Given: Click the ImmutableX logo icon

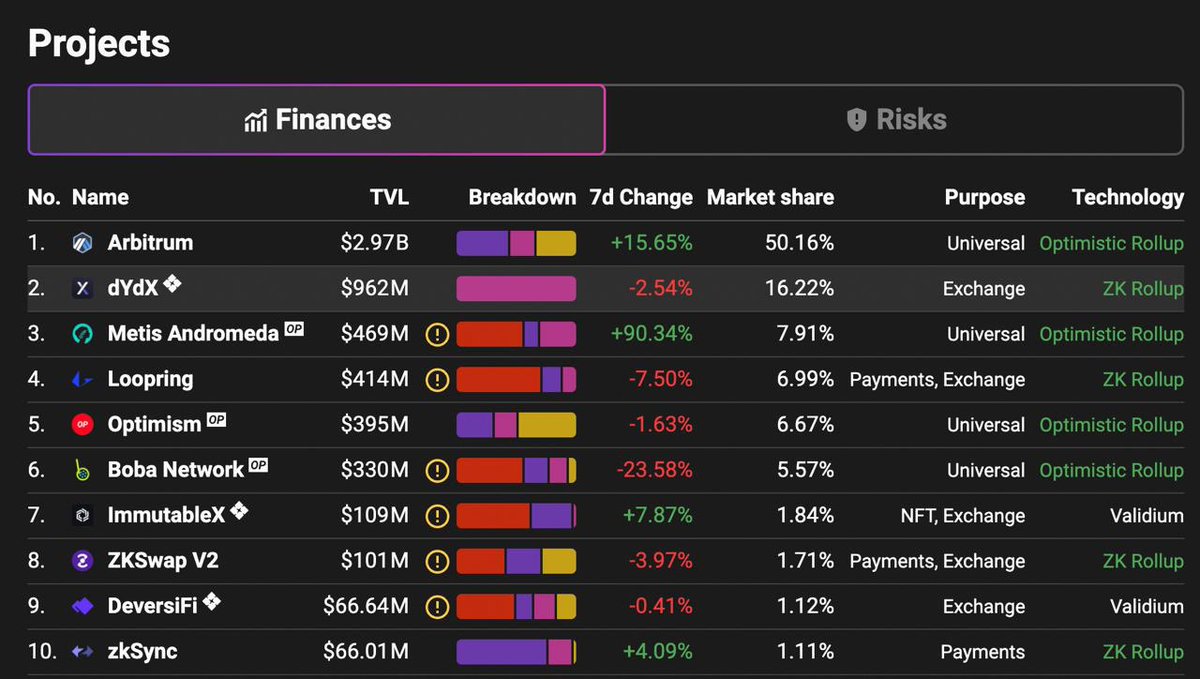Looking at the screenshot, I should [x=83, y=516].
